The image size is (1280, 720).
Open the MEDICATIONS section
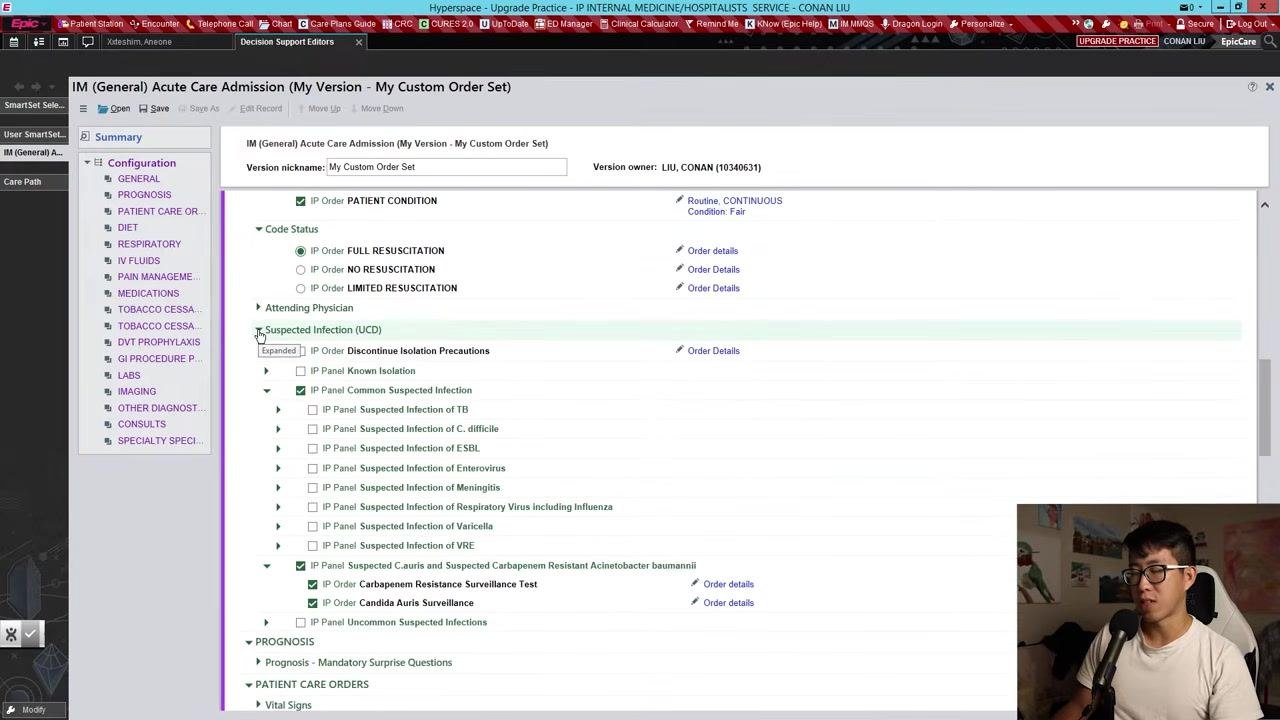click(148, 294)
